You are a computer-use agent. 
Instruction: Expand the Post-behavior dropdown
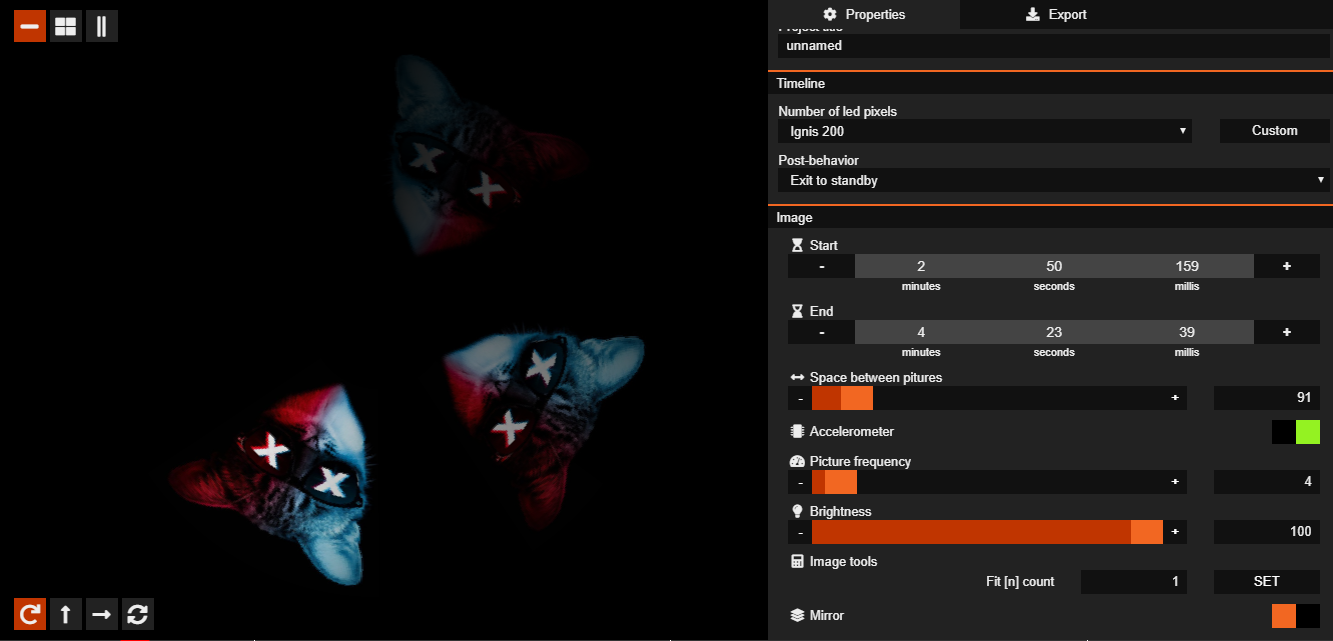[x=1054, y=181]
